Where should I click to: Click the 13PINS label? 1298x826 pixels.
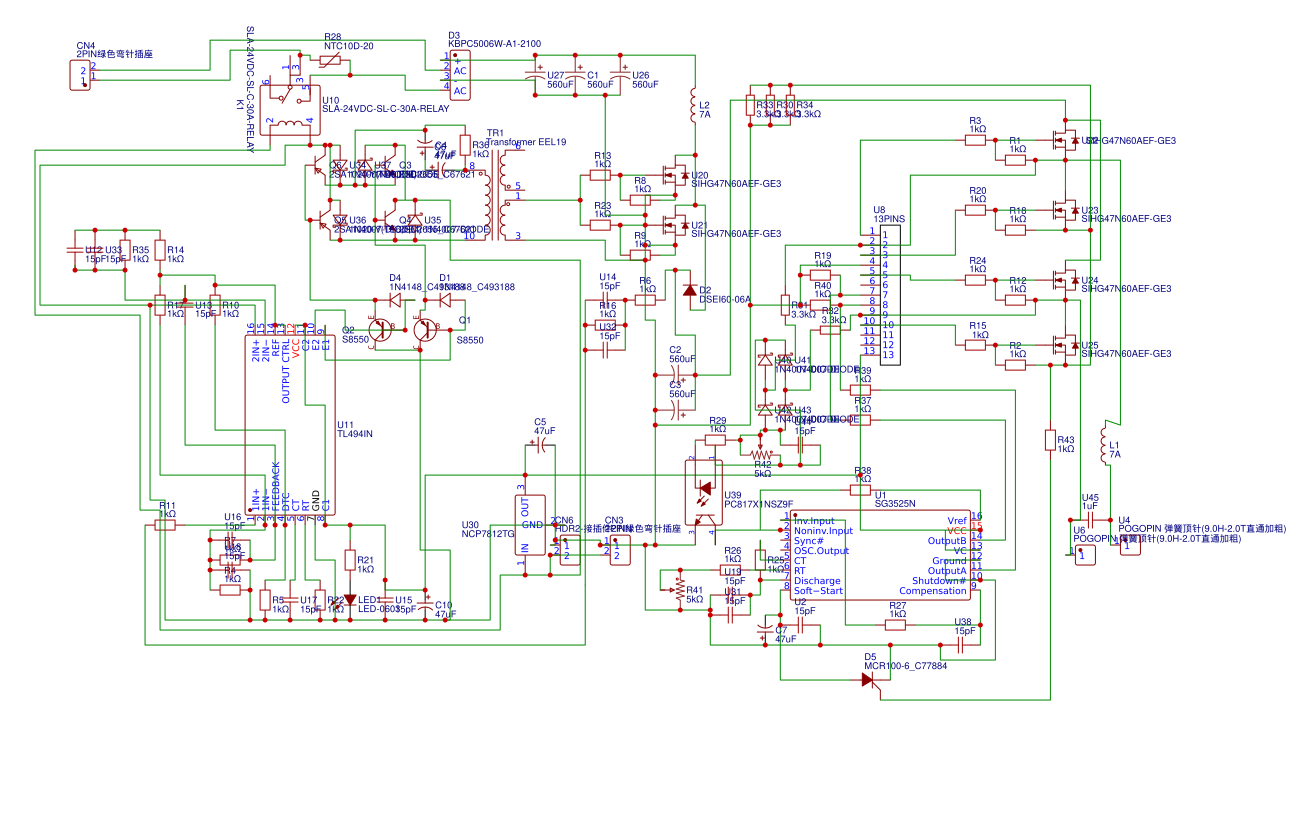coord(889,218)
